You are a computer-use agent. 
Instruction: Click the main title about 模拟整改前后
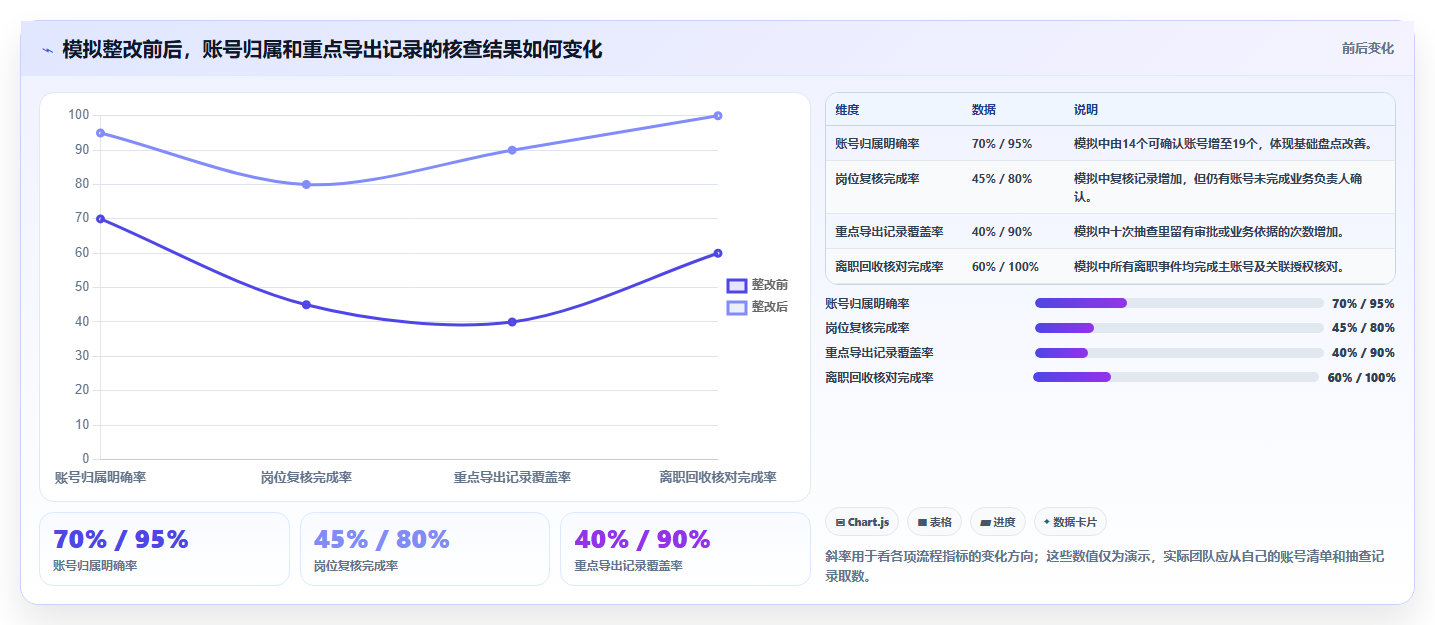tap(332, 49)
